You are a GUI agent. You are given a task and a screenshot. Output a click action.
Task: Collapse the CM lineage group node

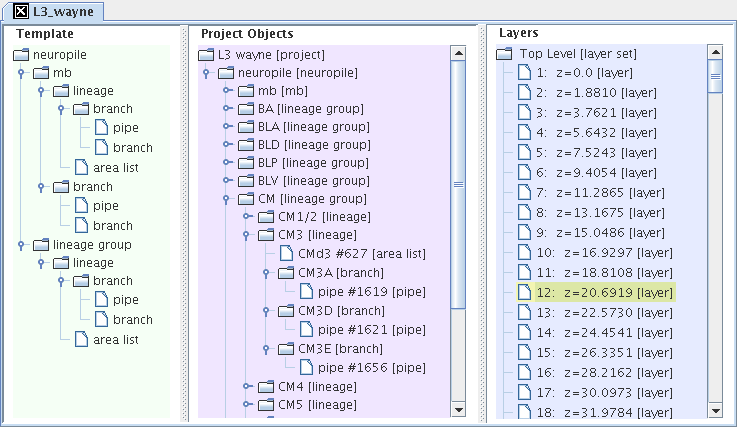(x=226, y=199)
